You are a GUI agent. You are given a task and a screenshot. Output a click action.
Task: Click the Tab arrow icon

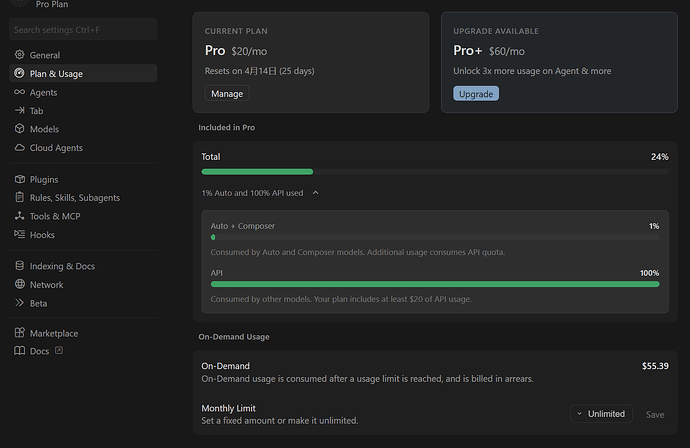click(x=19, y=110)
